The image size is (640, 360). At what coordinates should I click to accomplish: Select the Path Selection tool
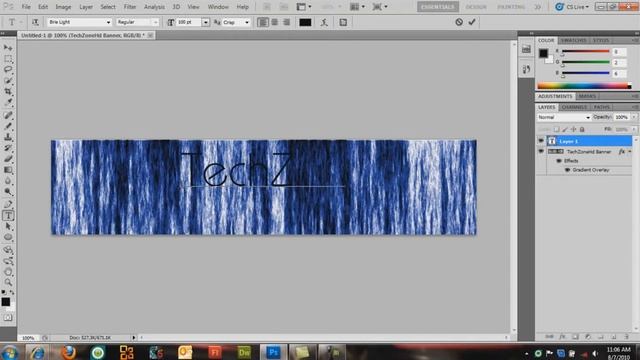[x=8, y=227]
